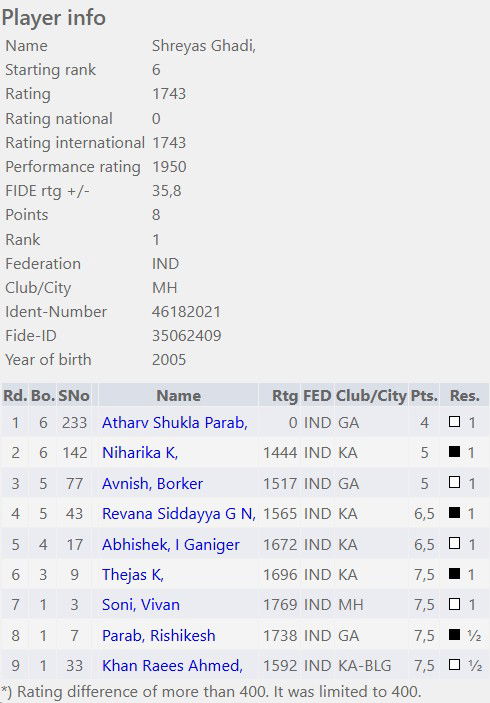Open Niharika K player page
Viewport: 490px width, 703px height.
pos(140,453)
